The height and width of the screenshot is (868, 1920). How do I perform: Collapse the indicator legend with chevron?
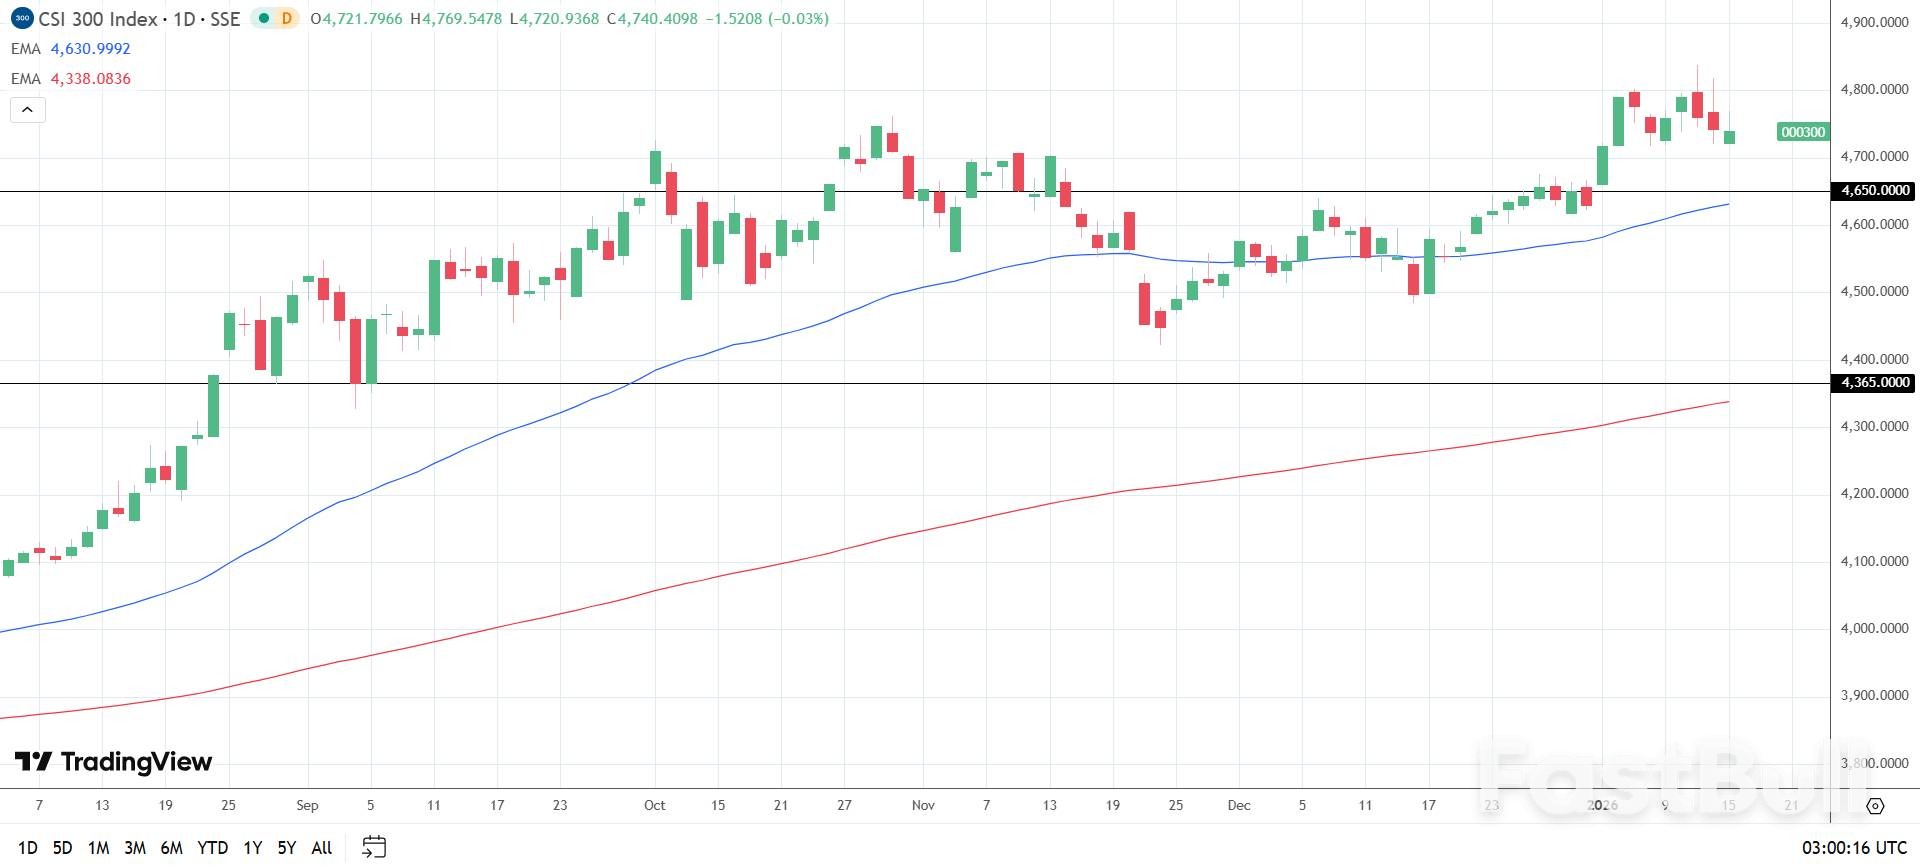28,110
